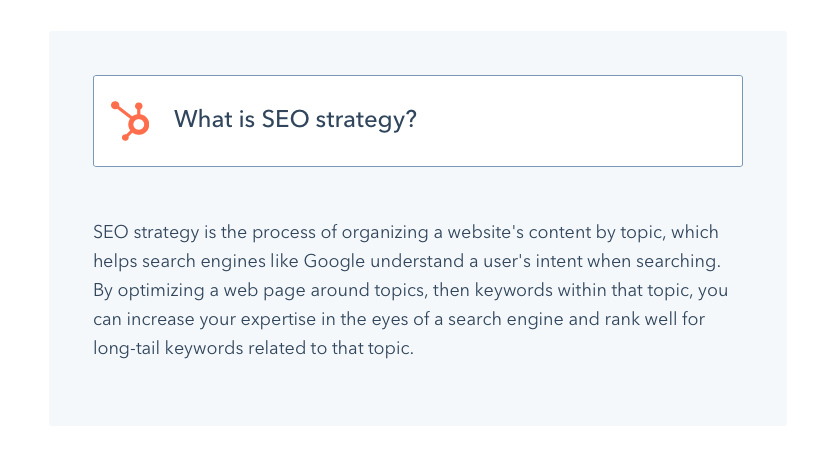This screenshot has height=458, width=835.
Task: Click the "What is SEO strategy?" heading
Action: [x=295, y=120]
